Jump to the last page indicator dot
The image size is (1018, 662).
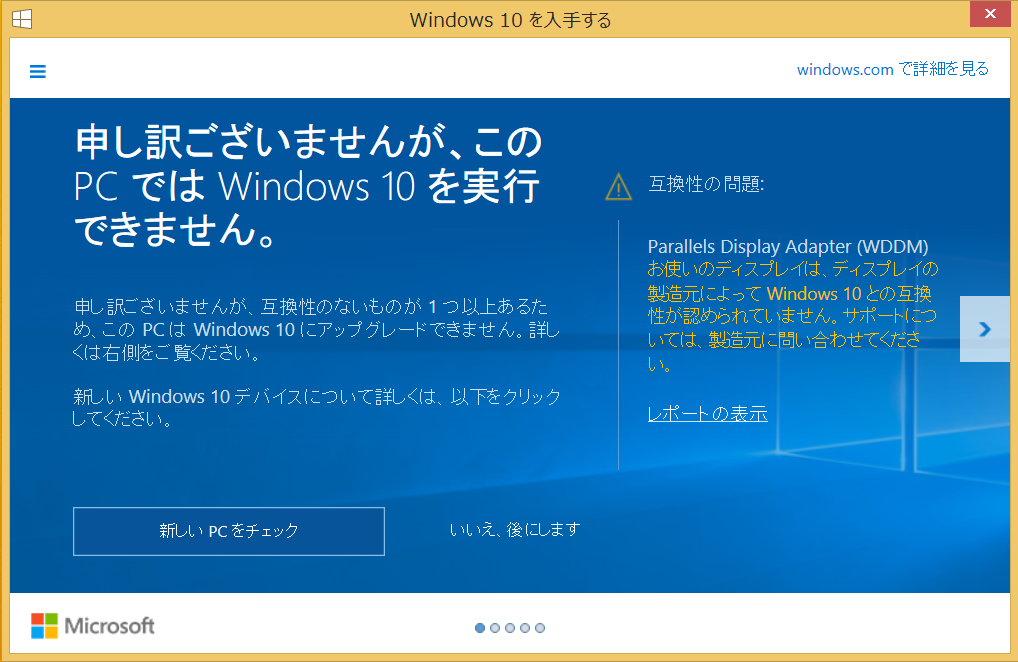click(540, 628)
